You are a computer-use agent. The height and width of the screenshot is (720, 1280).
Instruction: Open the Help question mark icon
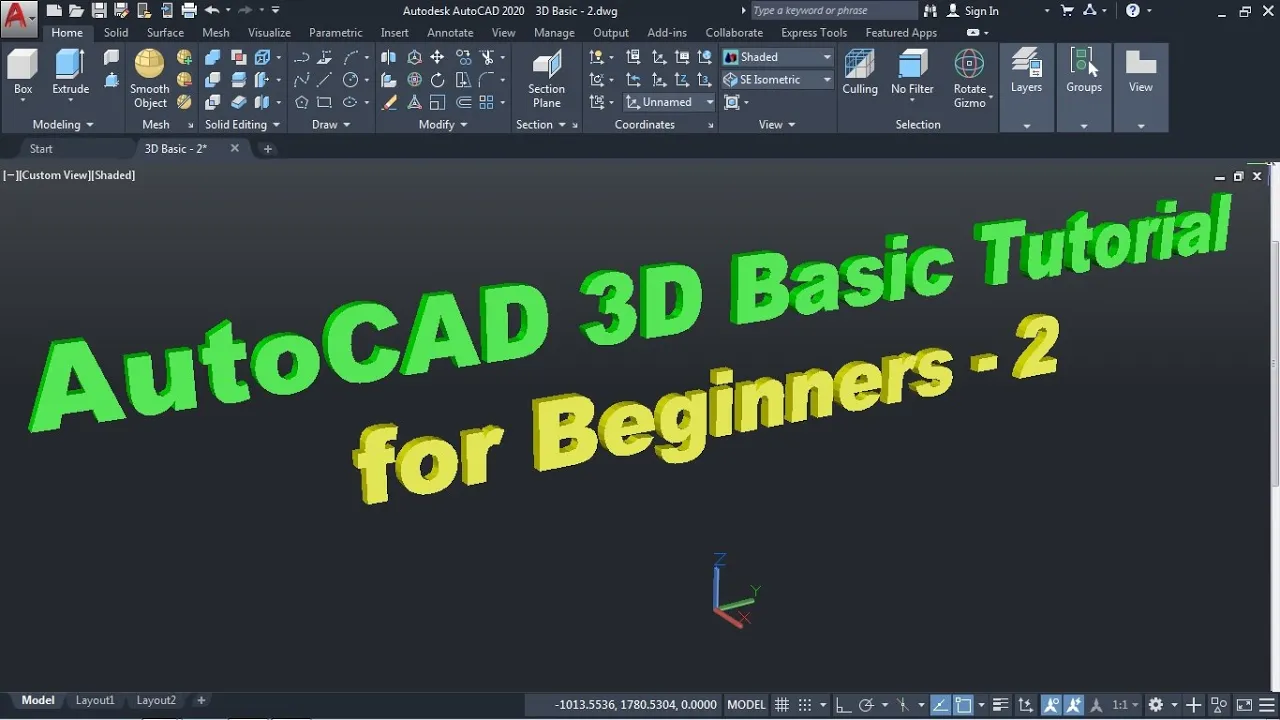(1132, 10)
